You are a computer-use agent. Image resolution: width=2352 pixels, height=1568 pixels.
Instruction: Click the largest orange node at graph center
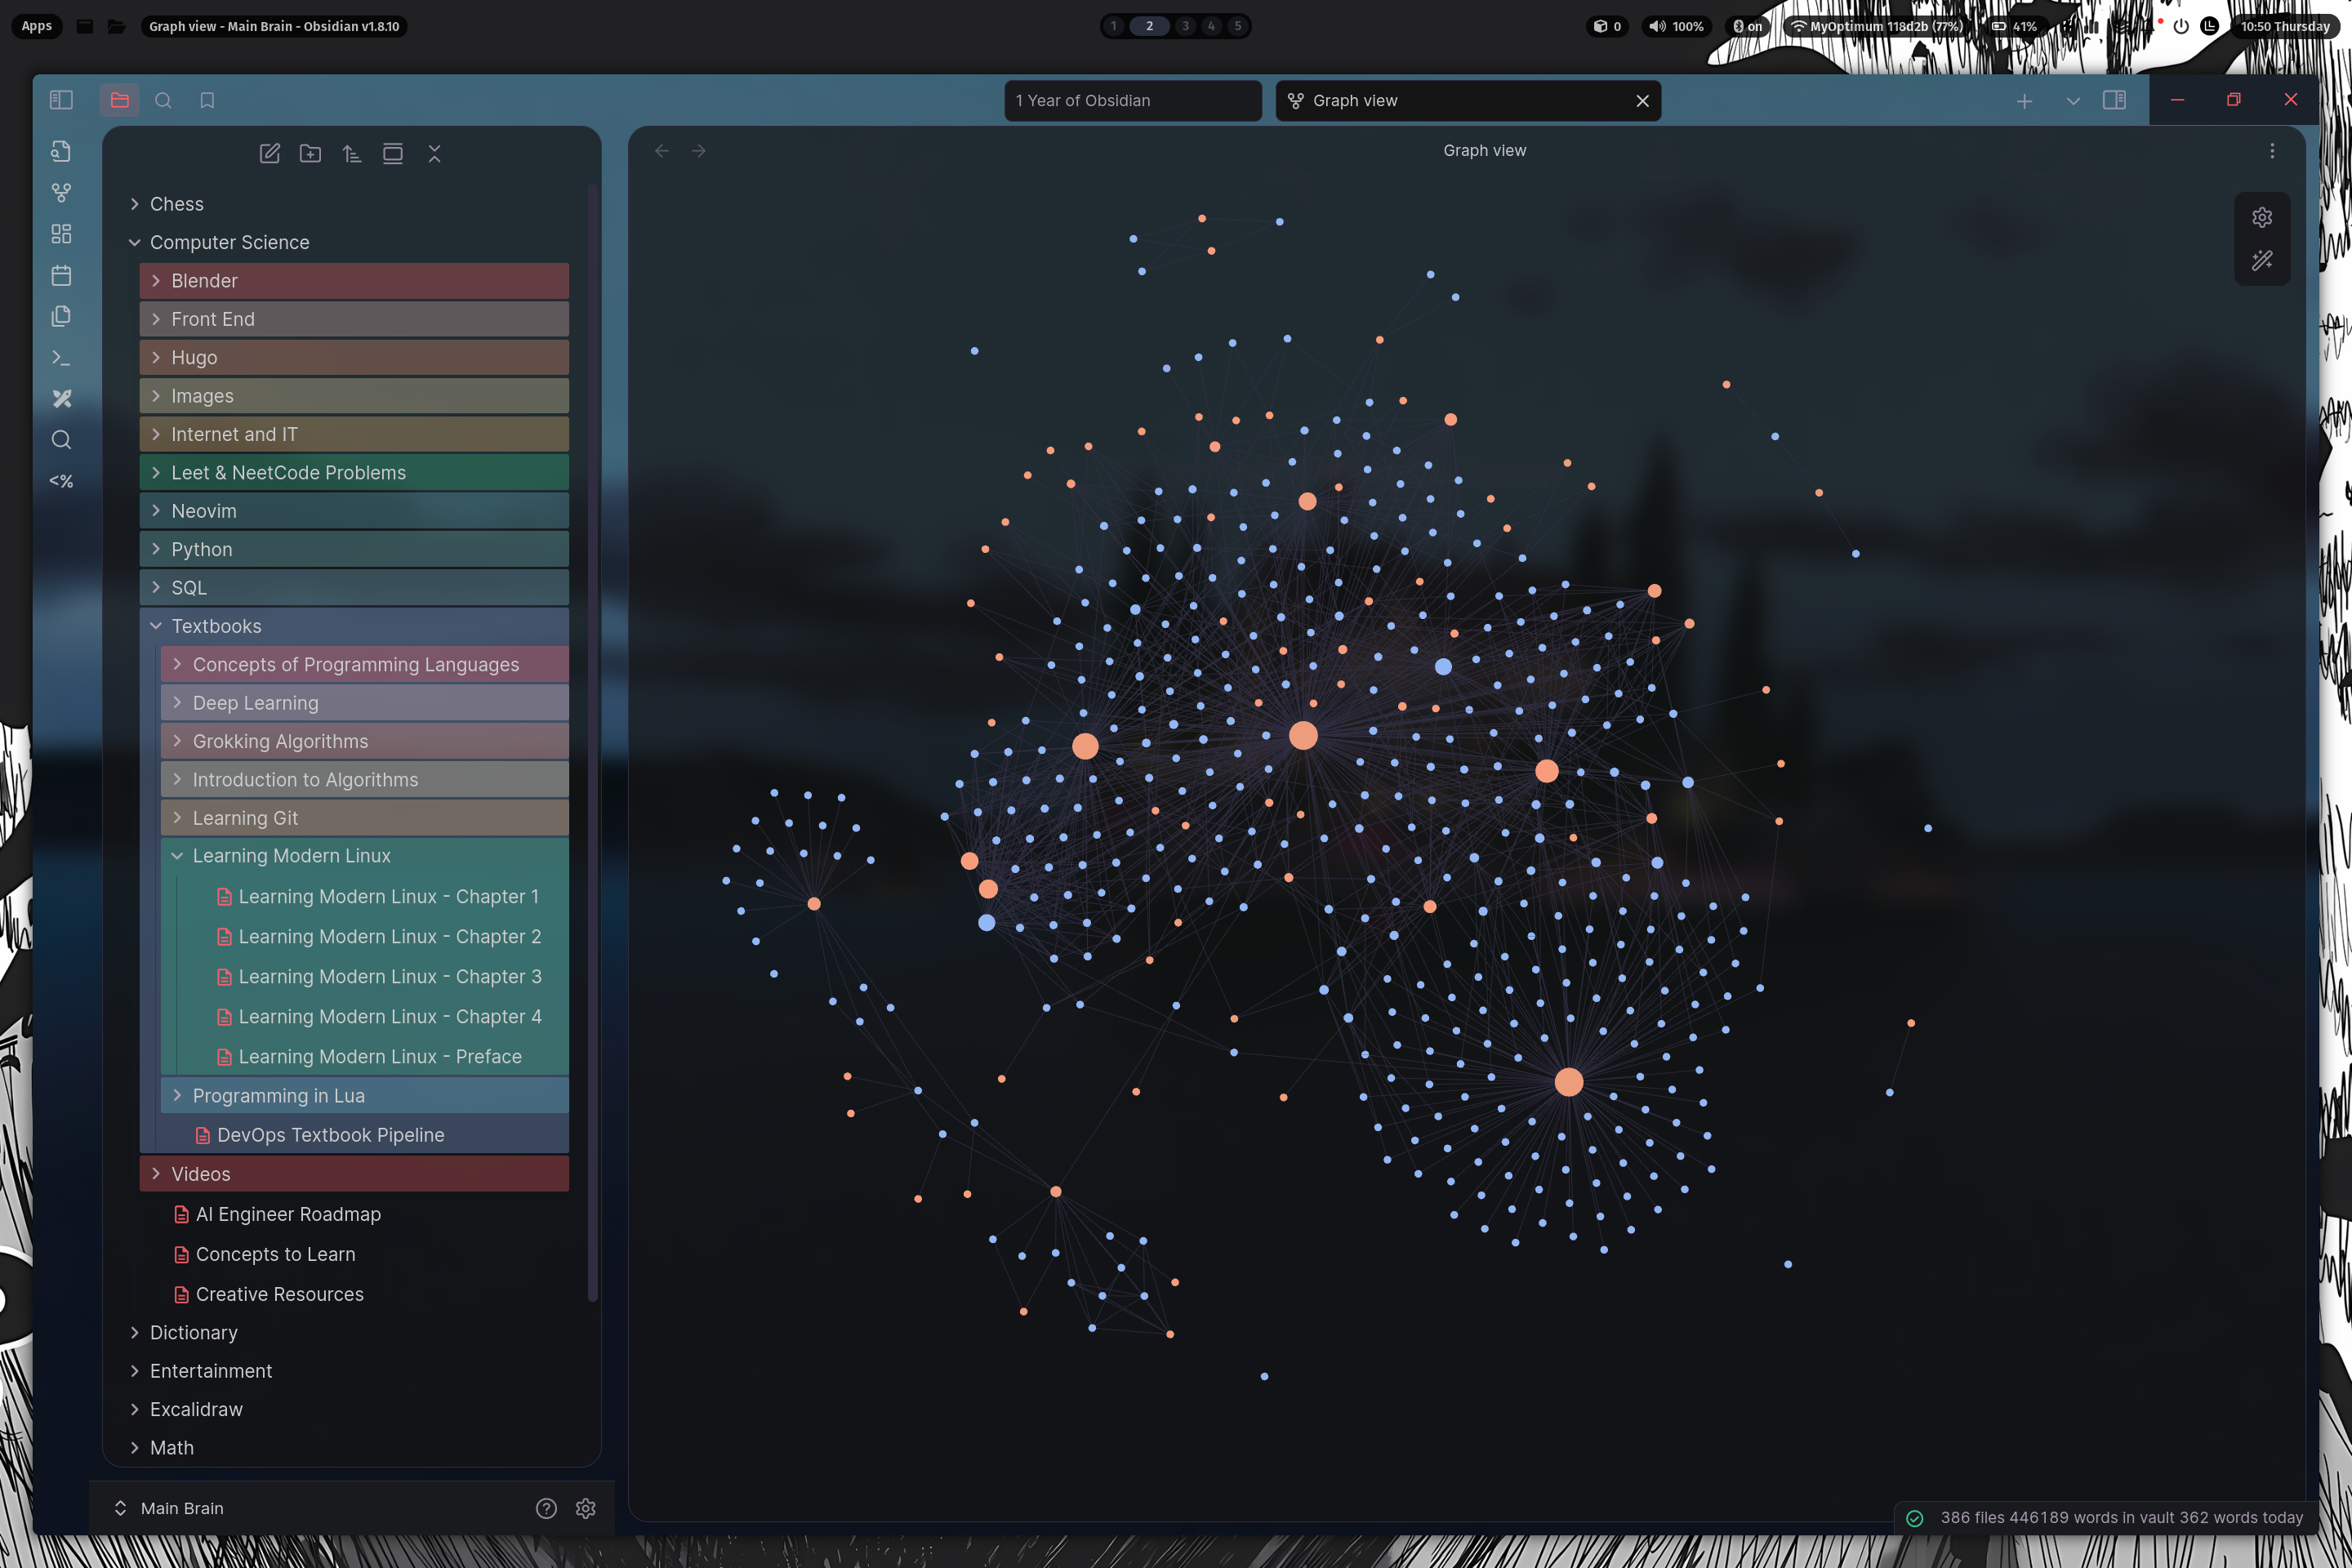[1303, 736]
